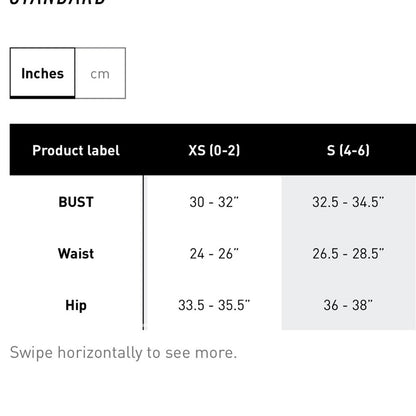Viewport: 416px width, 416px height.
Task: Click XS bust value 30 - 32"
Action: [x=214, y=202]
